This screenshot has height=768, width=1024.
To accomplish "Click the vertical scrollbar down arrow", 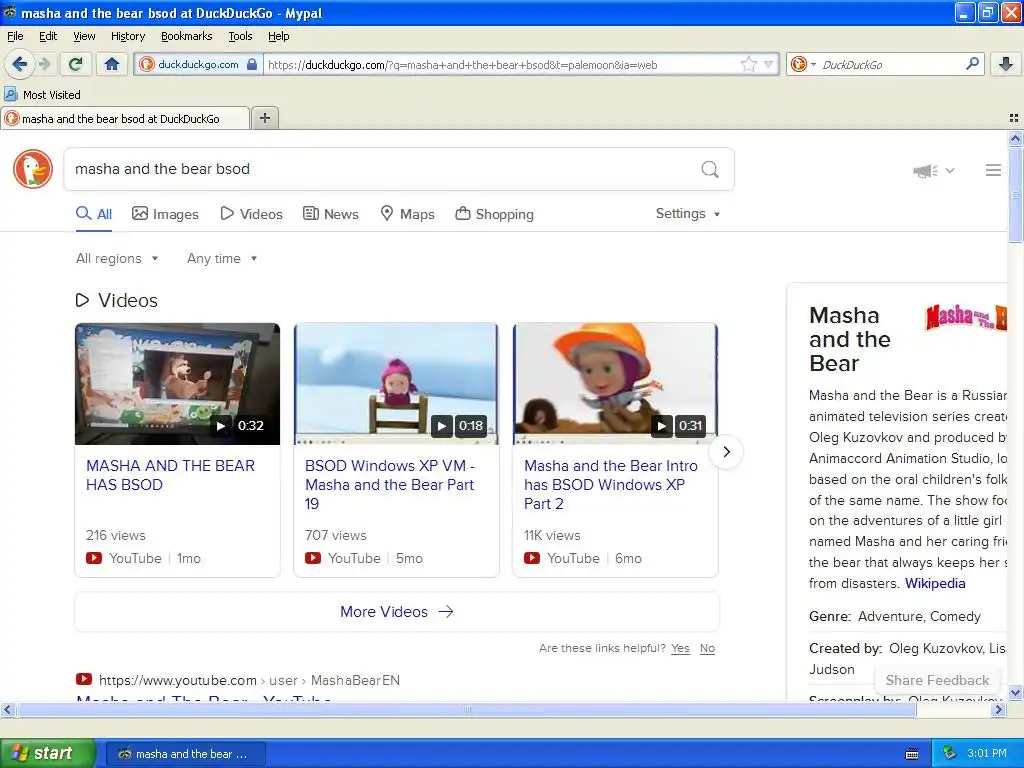I will 1015,693.
